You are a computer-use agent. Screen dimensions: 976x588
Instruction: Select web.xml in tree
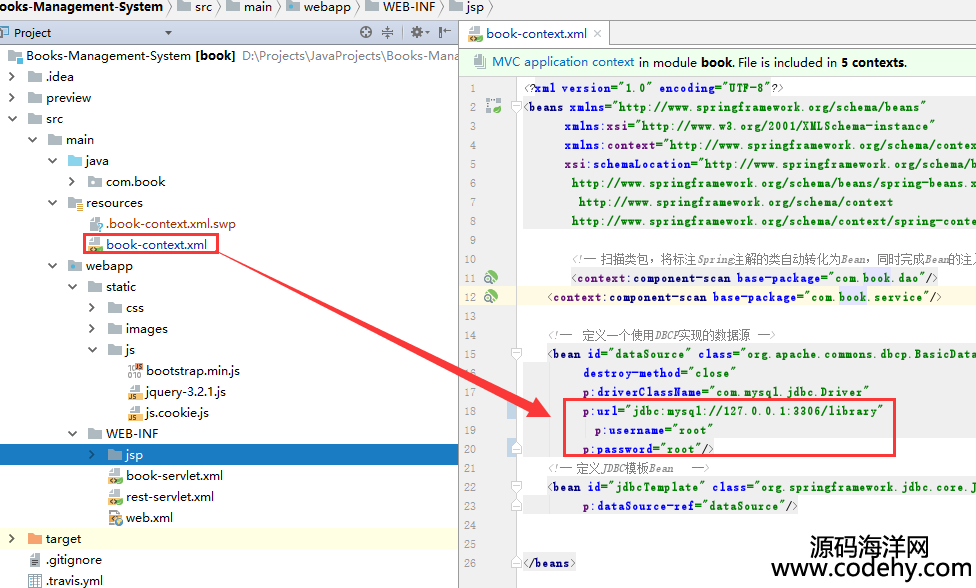(x=141, y=518)
